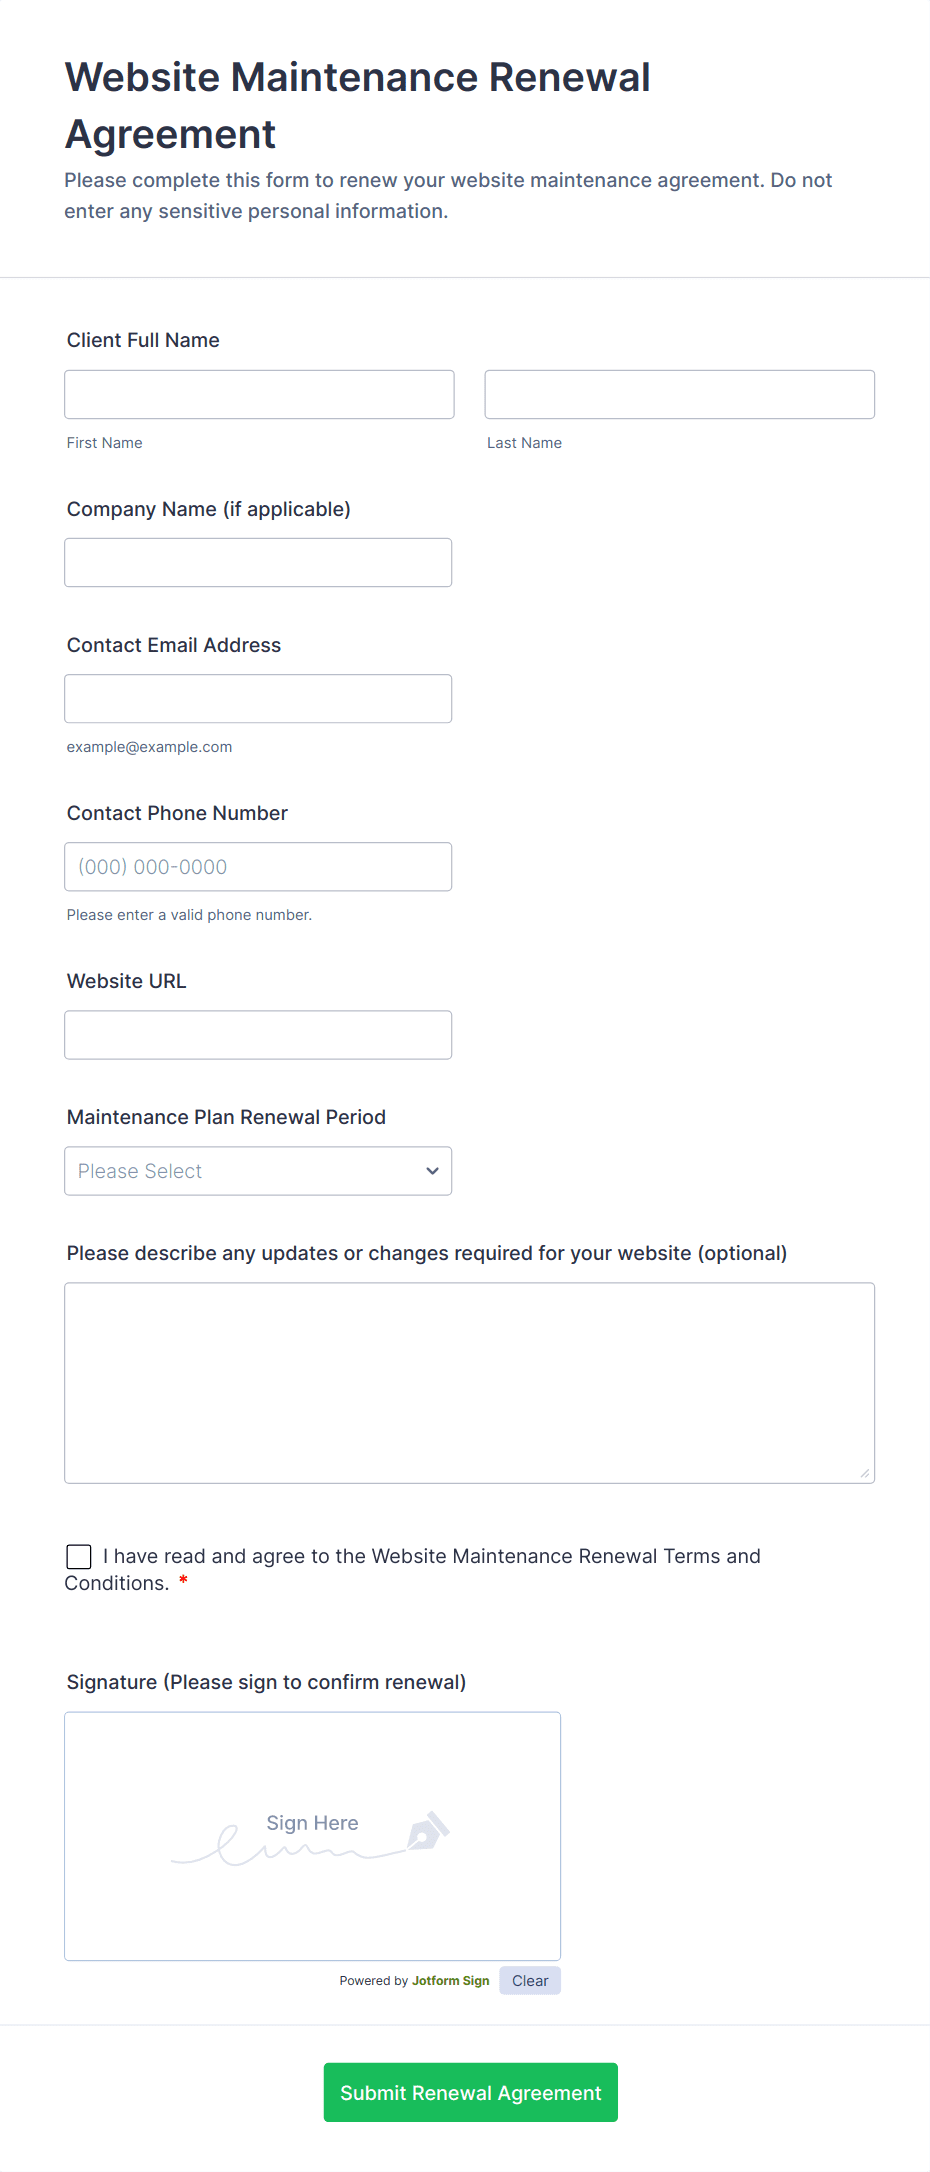Click the Client Full Name label
Image resolution: width=930 pixels, height=2172 pixels.
(x=143, y=340)
